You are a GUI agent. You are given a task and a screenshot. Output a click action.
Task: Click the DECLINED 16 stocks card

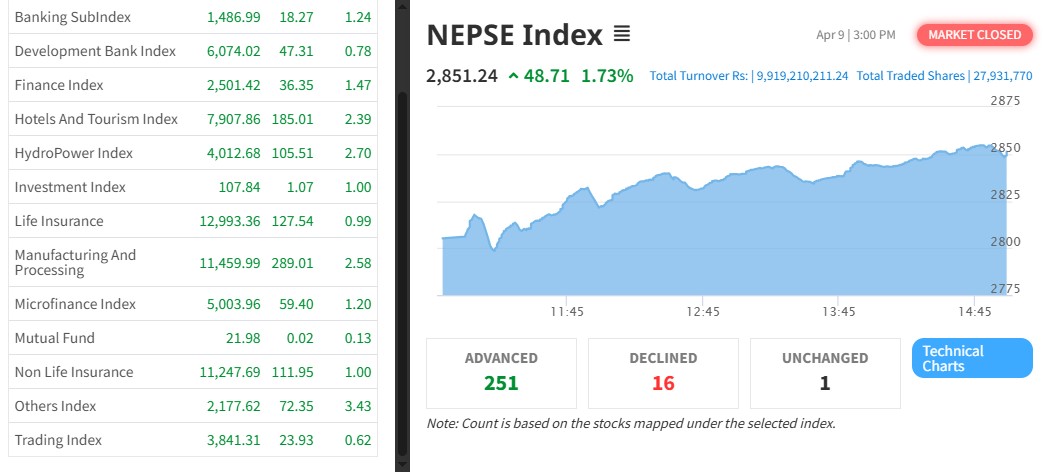663,372
